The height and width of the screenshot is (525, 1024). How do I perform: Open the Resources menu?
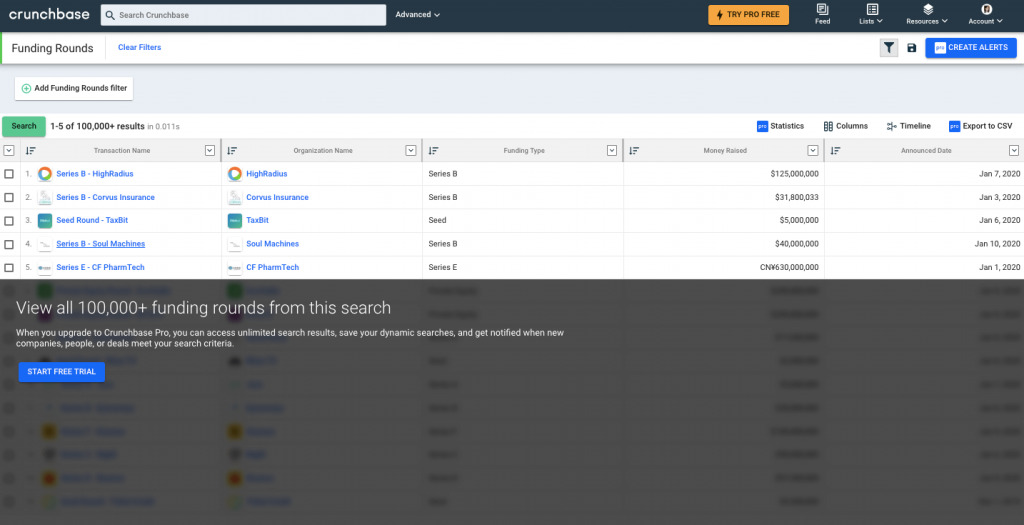927,14
